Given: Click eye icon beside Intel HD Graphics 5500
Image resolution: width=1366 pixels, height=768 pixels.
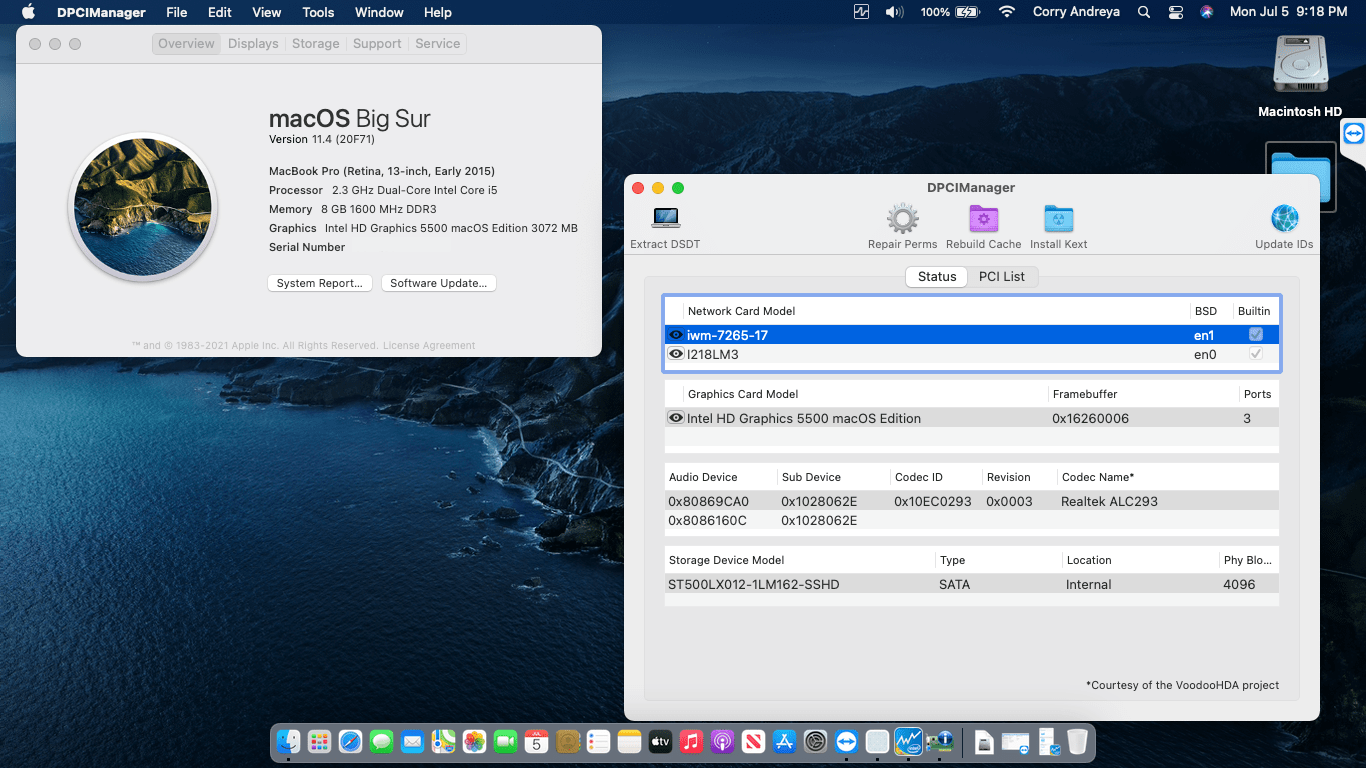Looking at the screenshot, I should tap(676, 418).
